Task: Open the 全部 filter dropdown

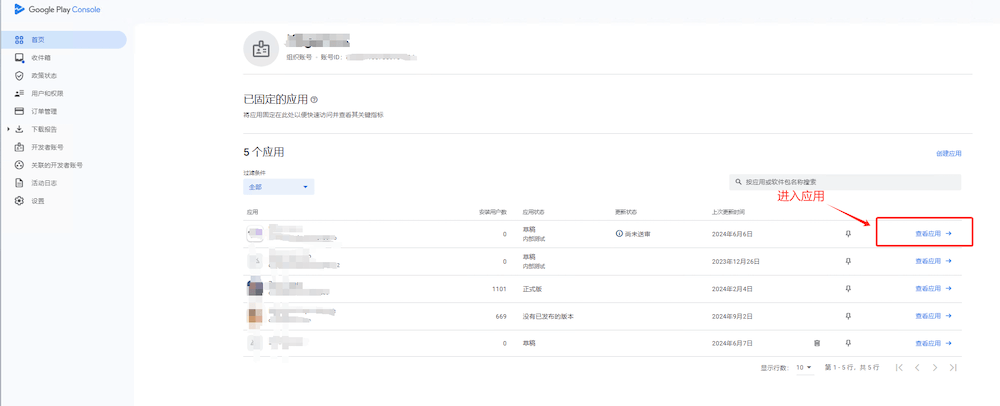Action: [279, 187]
